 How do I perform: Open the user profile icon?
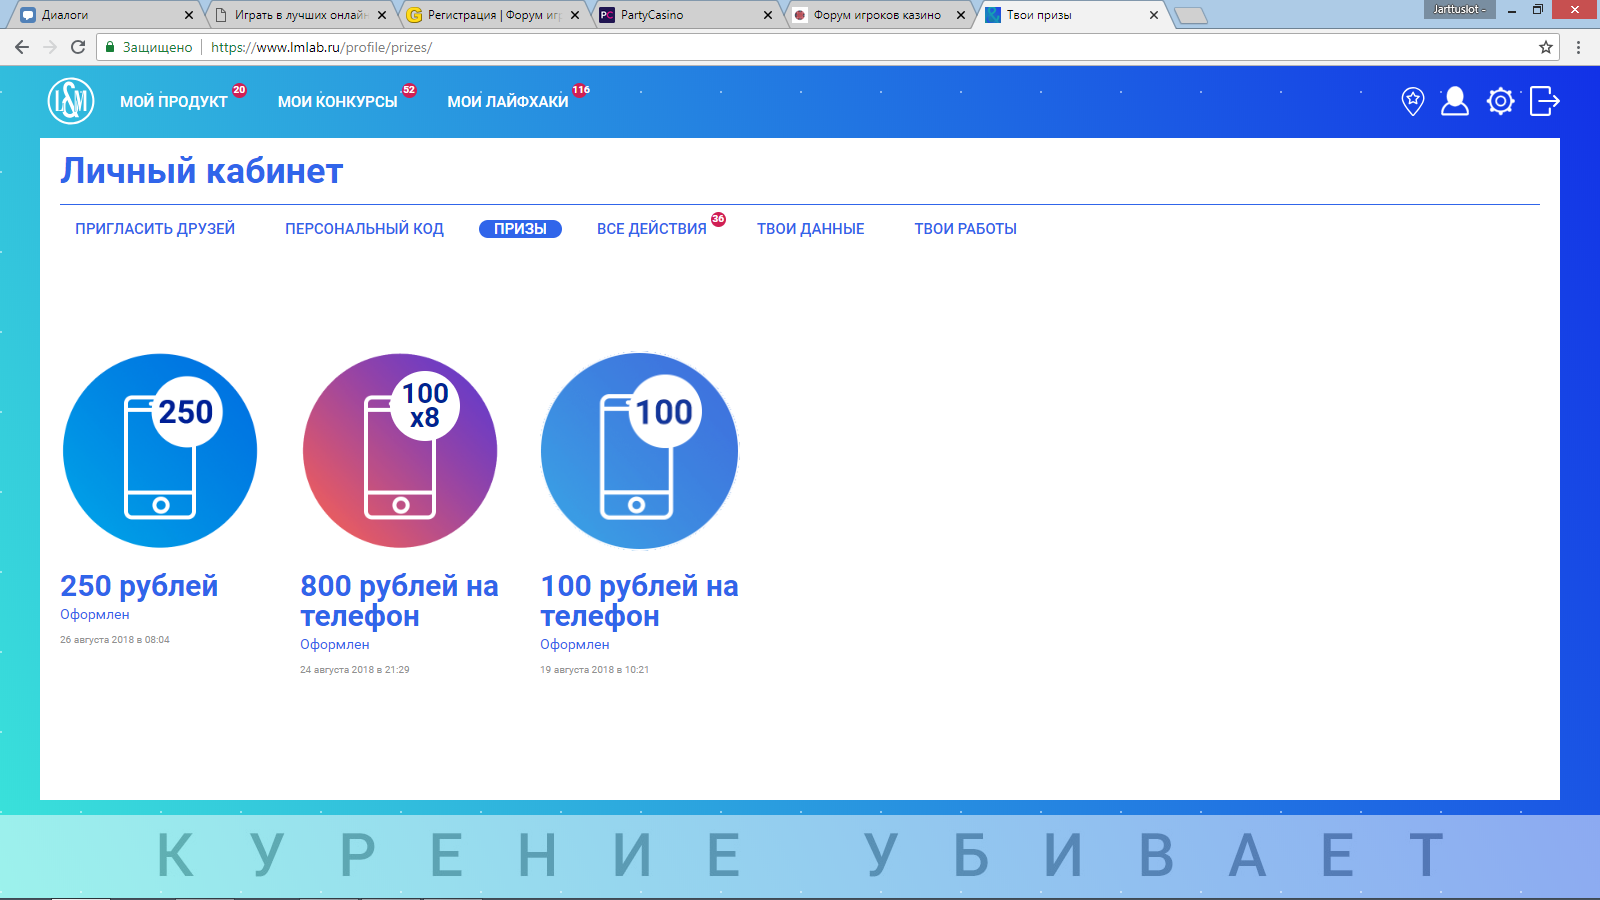click(1455, 101)
